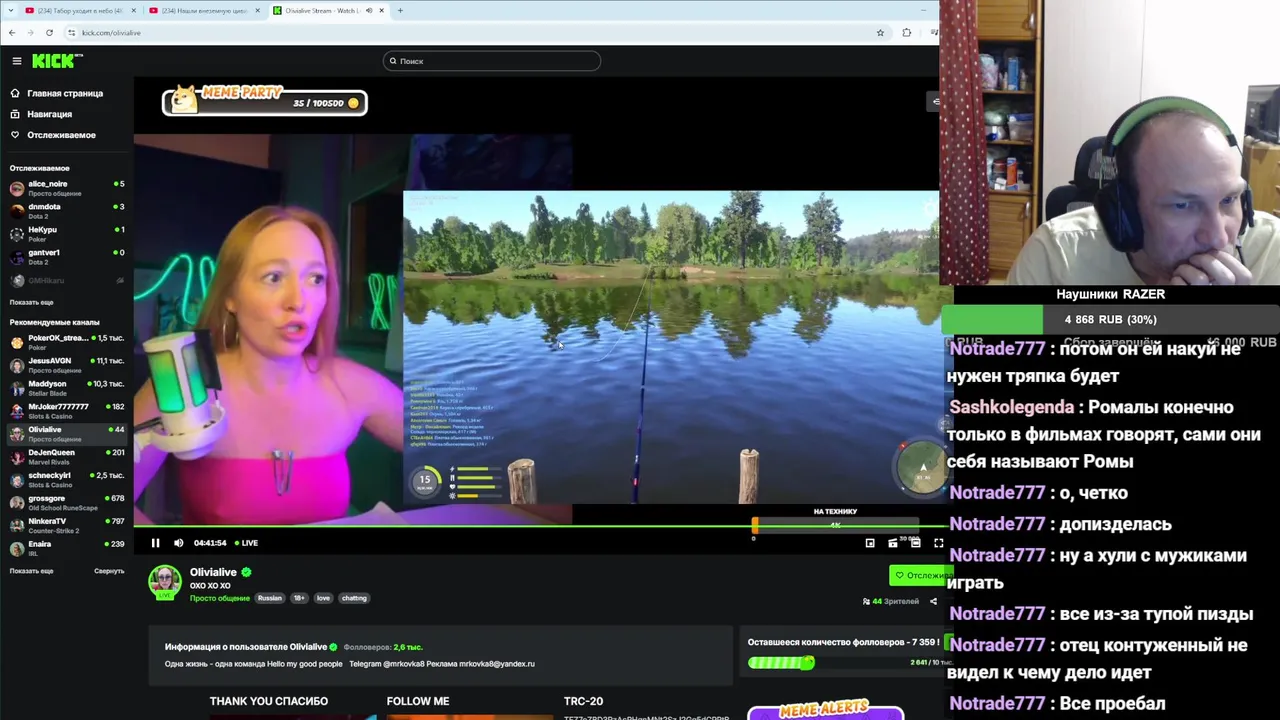Image resolution: width=1280 pixels, height=720 pixels.
Task: Open the Kick hamburger menu
Action: (17, 61)
